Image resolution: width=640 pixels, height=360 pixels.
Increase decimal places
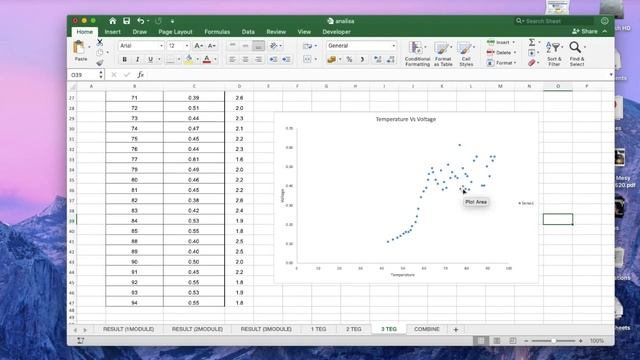[378, 60]
